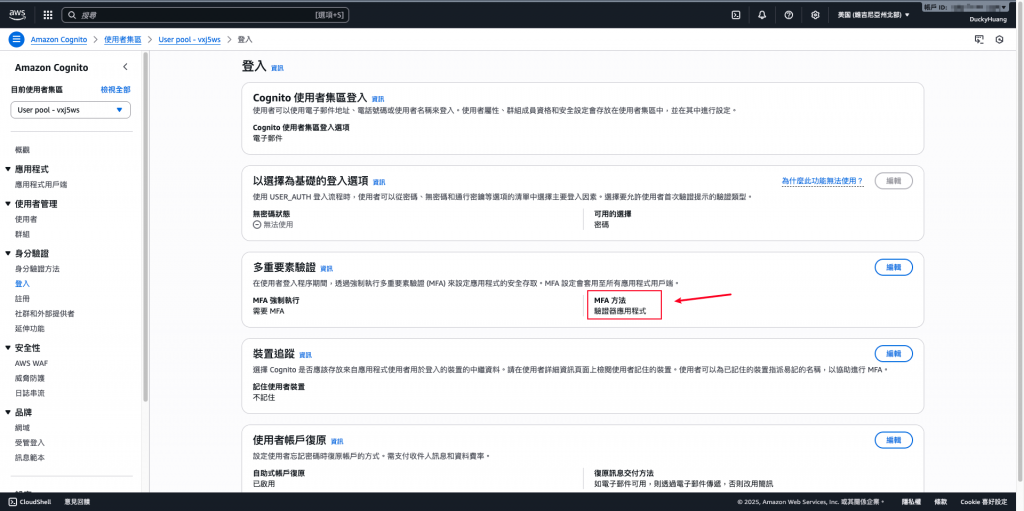
Task: Click the 驗證器應用程式 MFA method value
Action: 620,311
